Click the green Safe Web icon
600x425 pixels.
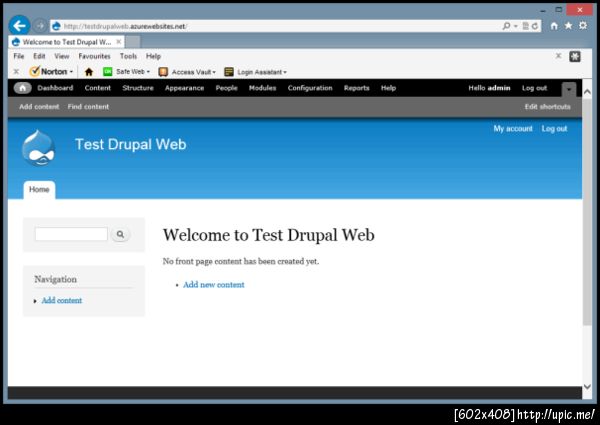[x=108, y=72]
